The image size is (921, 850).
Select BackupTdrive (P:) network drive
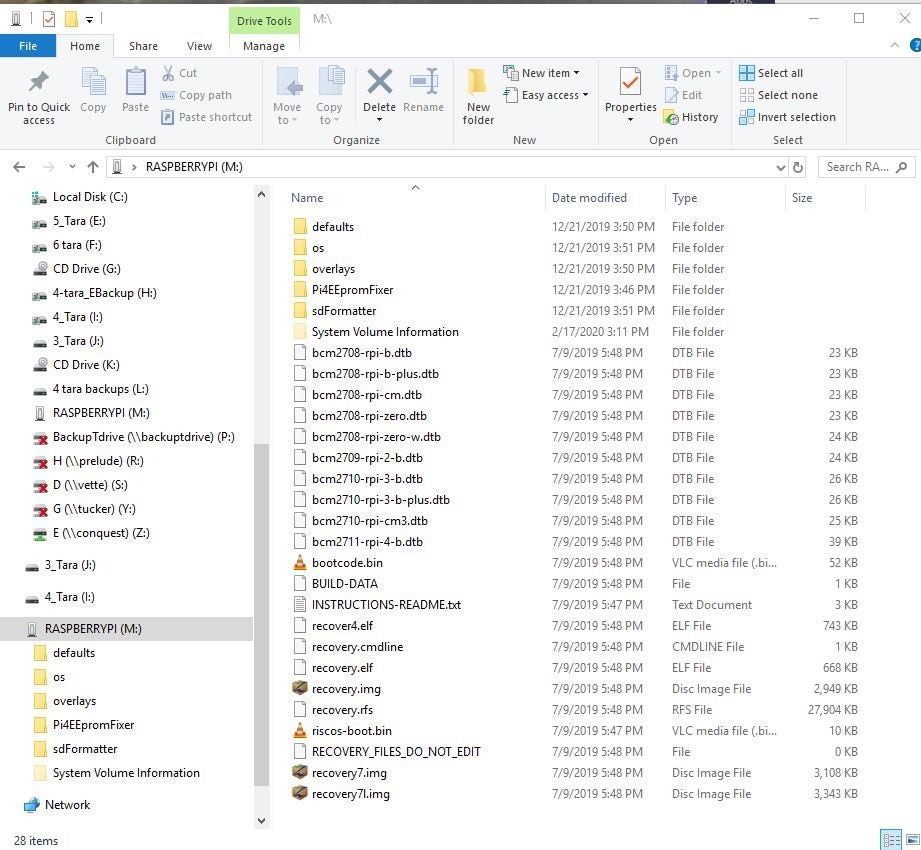coord(143,437)
